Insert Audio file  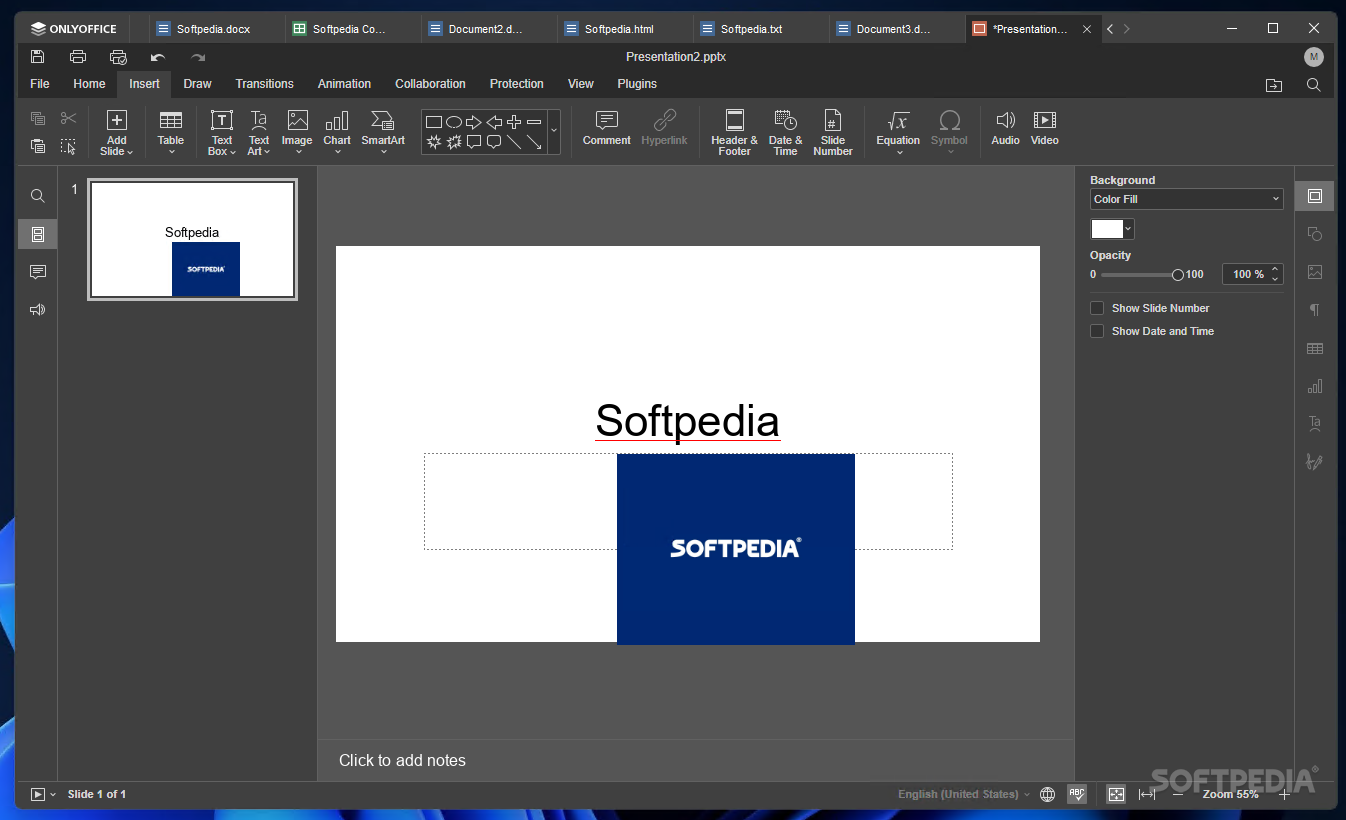(x=1005, y=129)
